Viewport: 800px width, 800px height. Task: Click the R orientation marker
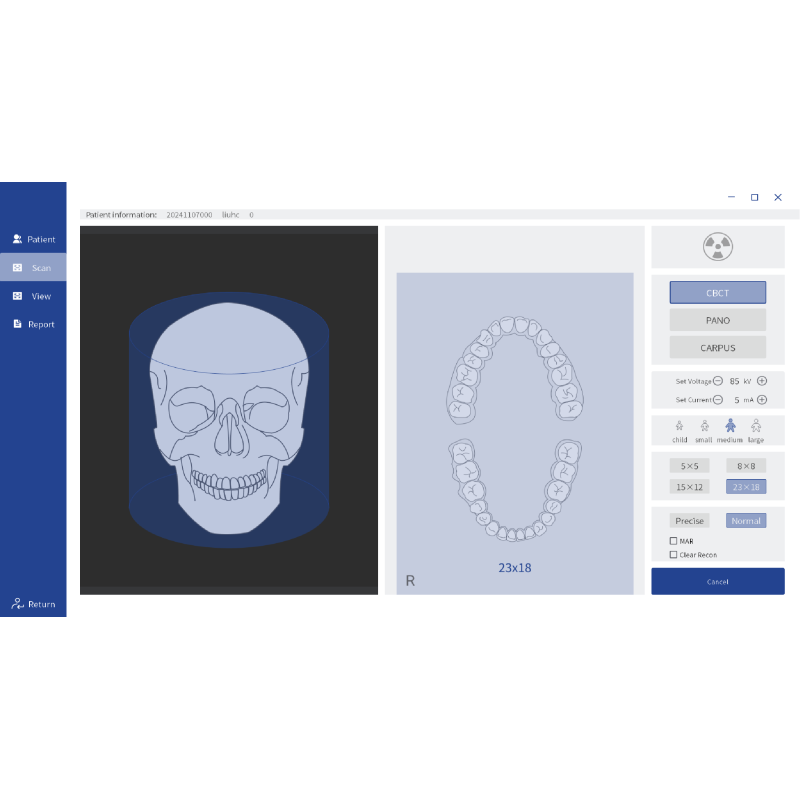pyautogui.click(x=410, y=581)
